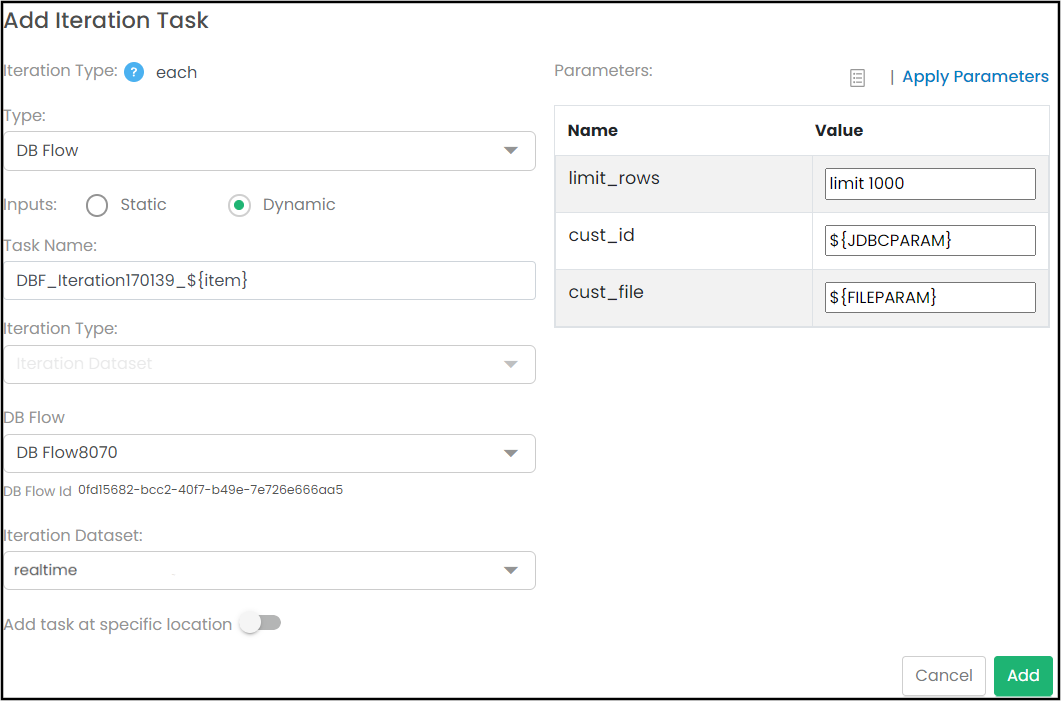
Task: Select the Static inputs radio button
Action: pyautogui.click(x=97, y=205)
